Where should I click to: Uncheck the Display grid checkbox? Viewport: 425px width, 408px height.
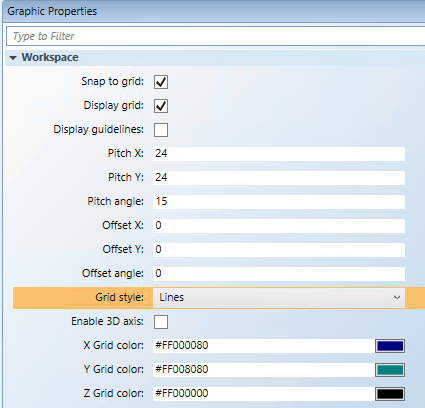161,106
